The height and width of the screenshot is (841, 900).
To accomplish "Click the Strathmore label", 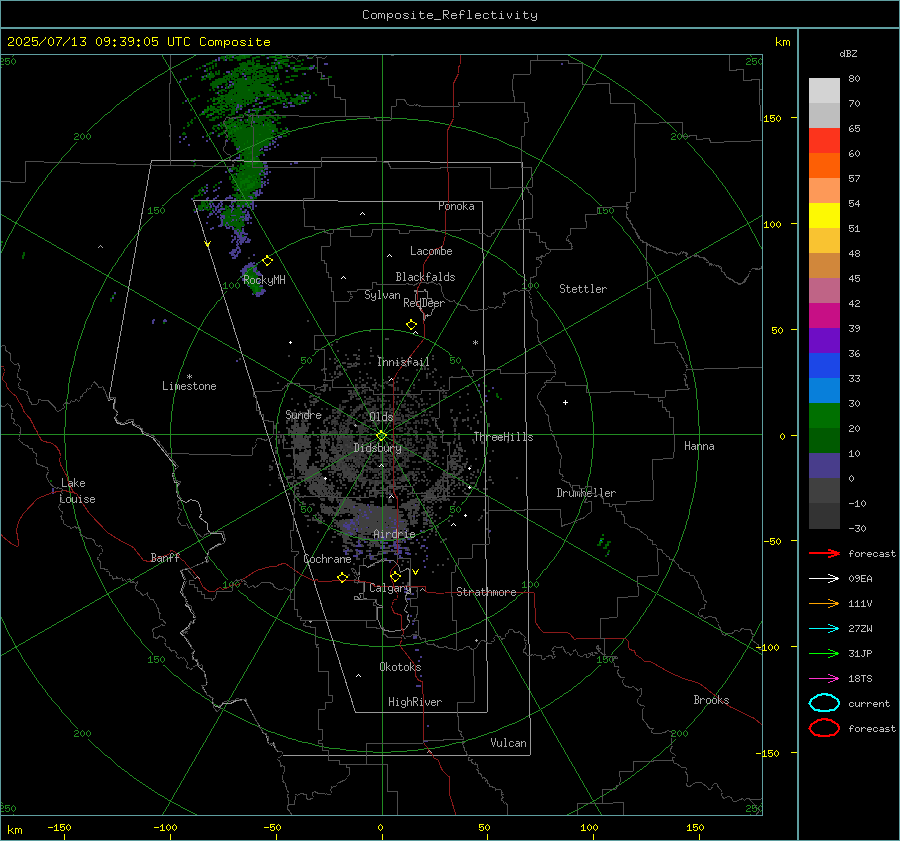I will 486,592.
